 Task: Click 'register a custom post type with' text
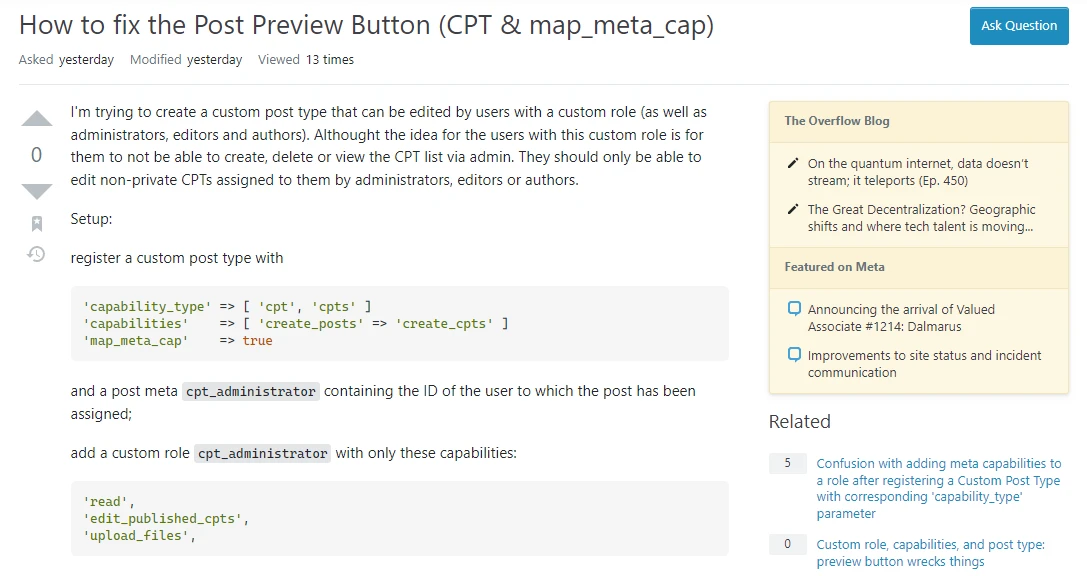[x=177, y=258]
